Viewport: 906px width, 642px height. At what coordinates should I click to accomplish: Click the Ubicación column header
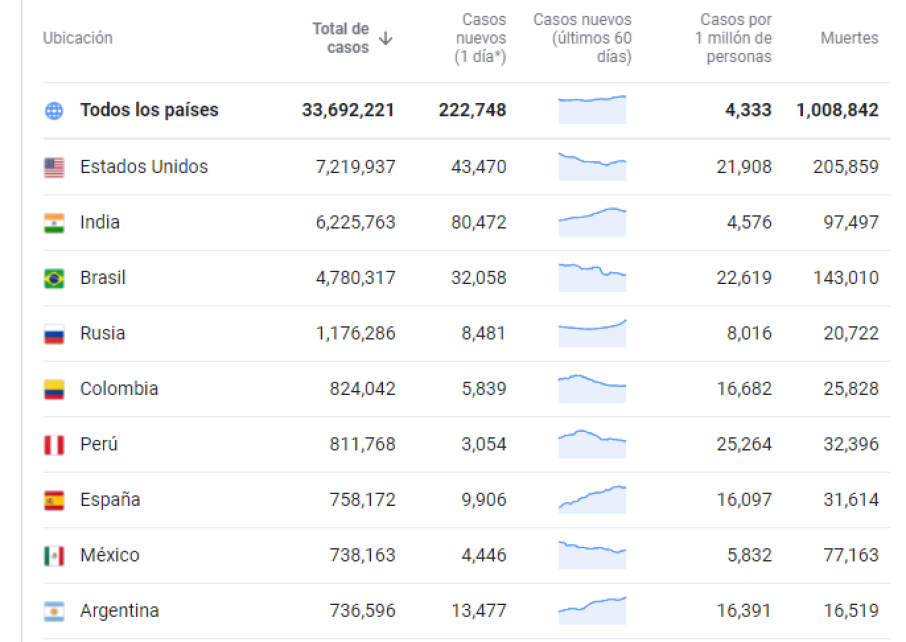77,38
